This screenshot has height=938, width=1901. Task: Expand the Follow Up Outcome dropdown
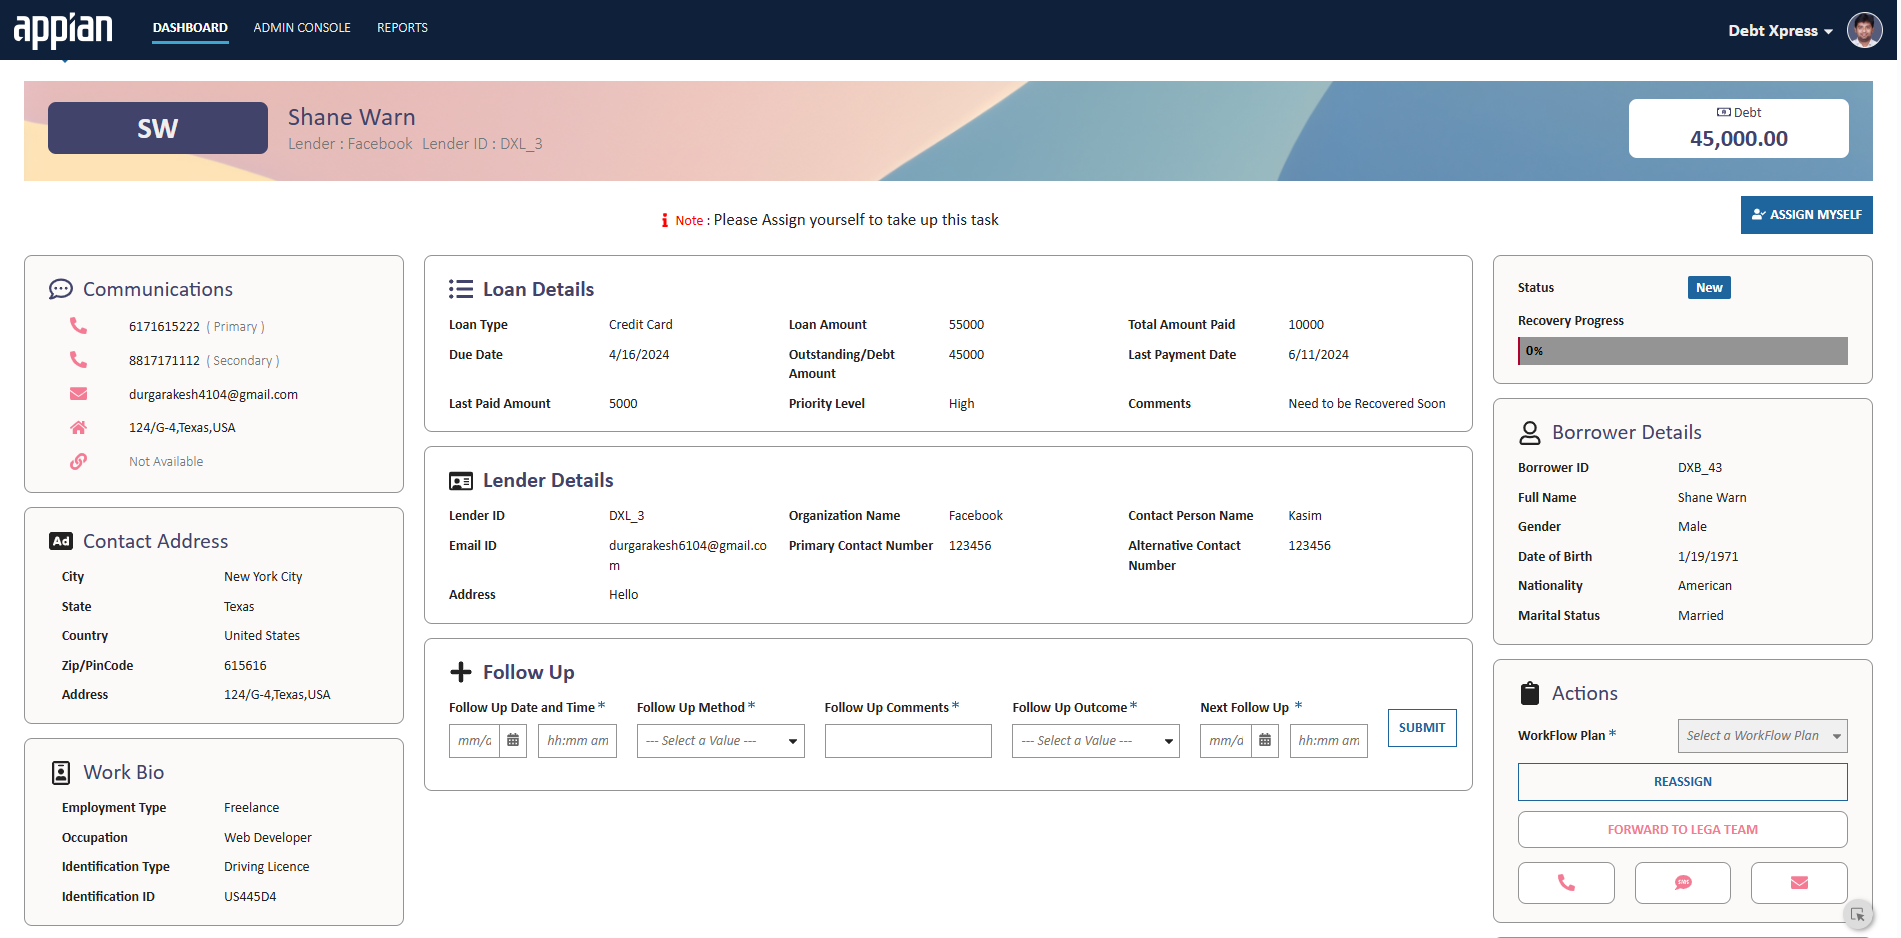tap(1095, 741)
